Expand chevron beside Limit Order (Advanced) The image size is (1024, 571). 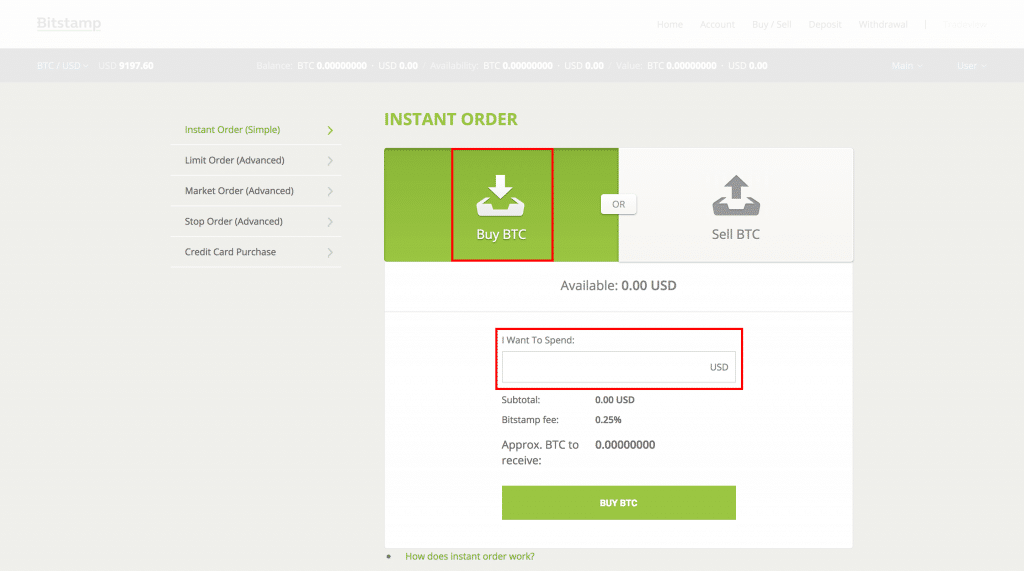tap(330, 161)
